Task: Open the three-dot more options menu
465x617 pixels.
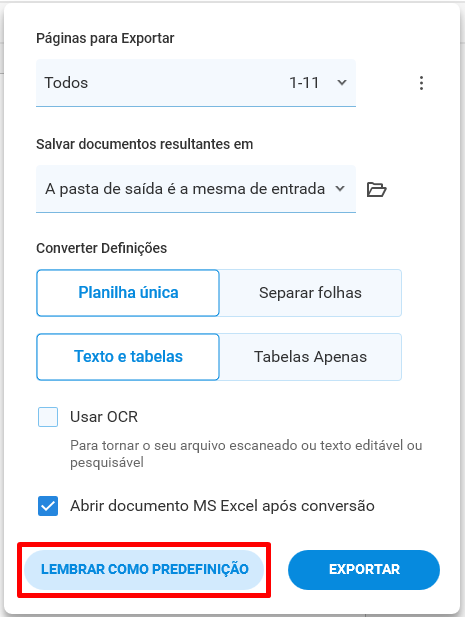Action: coord(421,83)
